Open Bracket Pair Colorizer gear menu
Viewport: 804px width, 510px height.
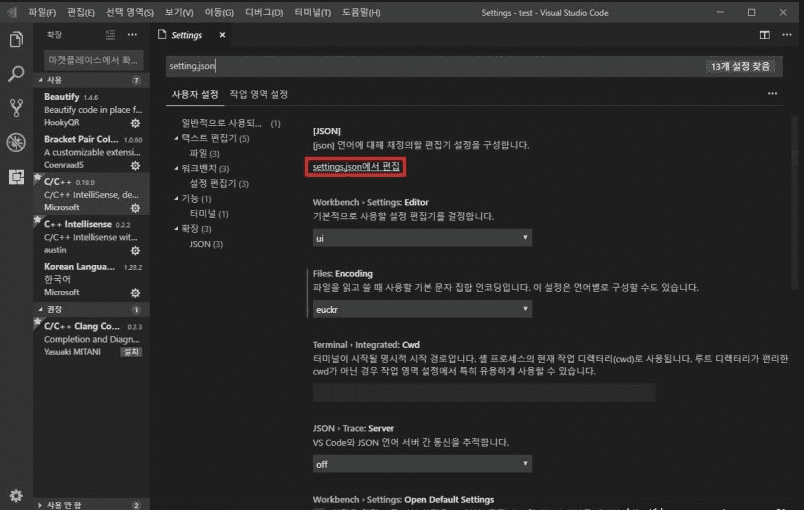point(135,166)
